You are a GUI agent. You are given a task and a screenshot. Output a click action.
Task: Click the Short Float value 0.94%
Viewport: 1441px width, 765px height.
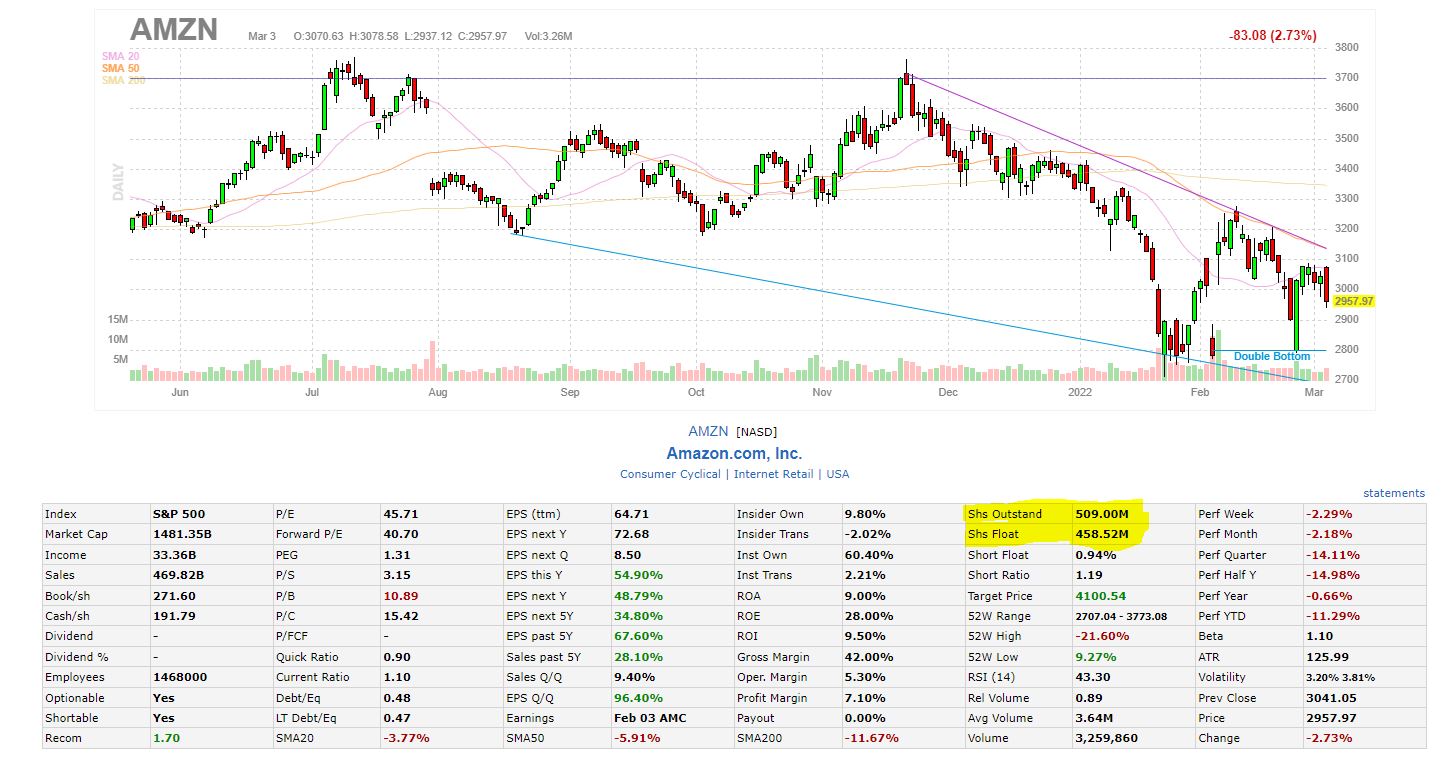(x=1095, y=555)
